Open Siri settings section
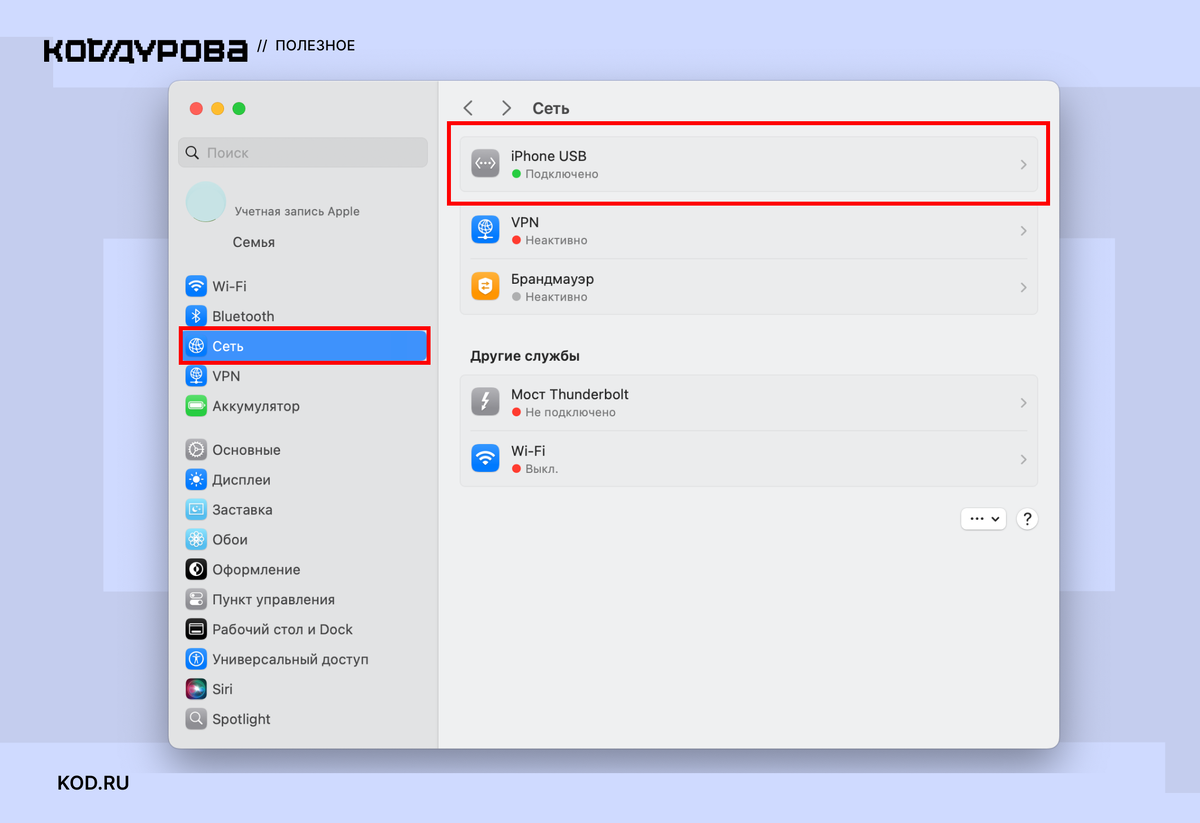The height and width of the screenshot is (823, 1200). click(x=304, y=689)
